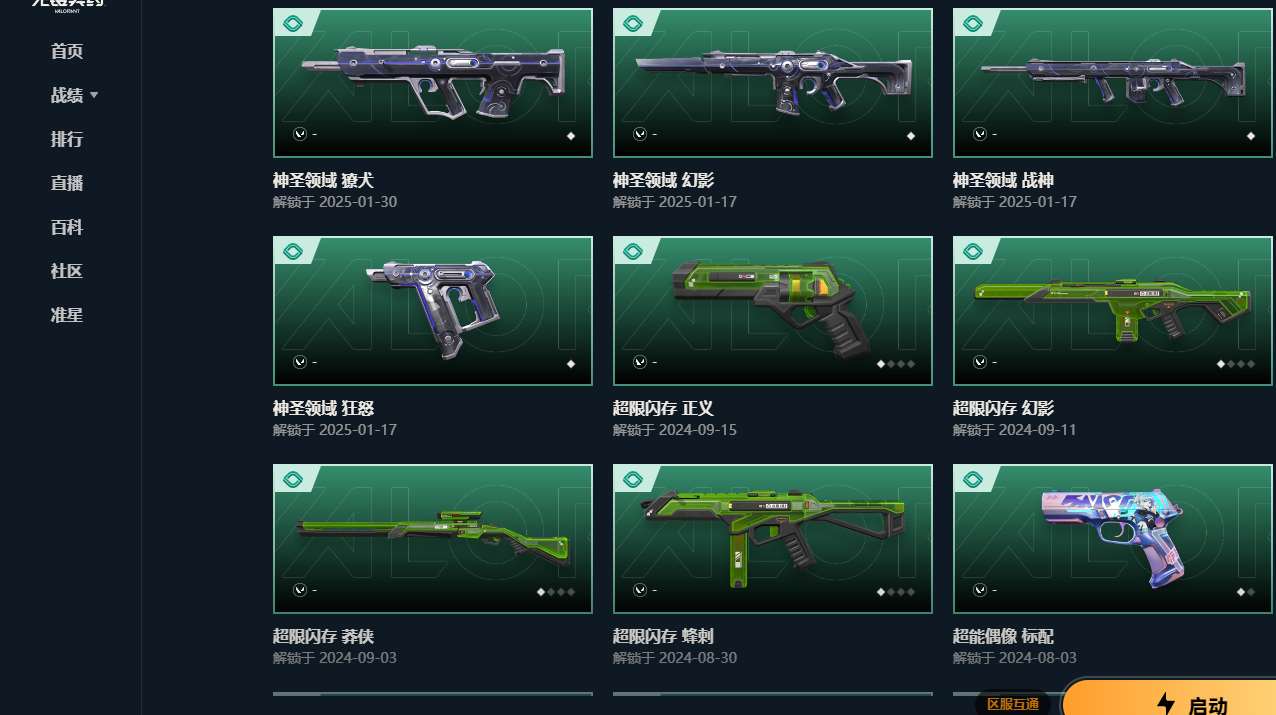Open the 首页 menu item

coord(67,51)
